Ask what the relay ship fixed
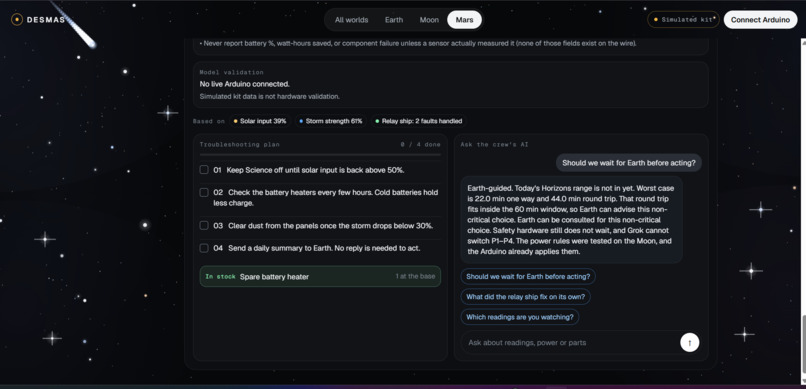Screen dimensions: 806x389 pos(525,297)
